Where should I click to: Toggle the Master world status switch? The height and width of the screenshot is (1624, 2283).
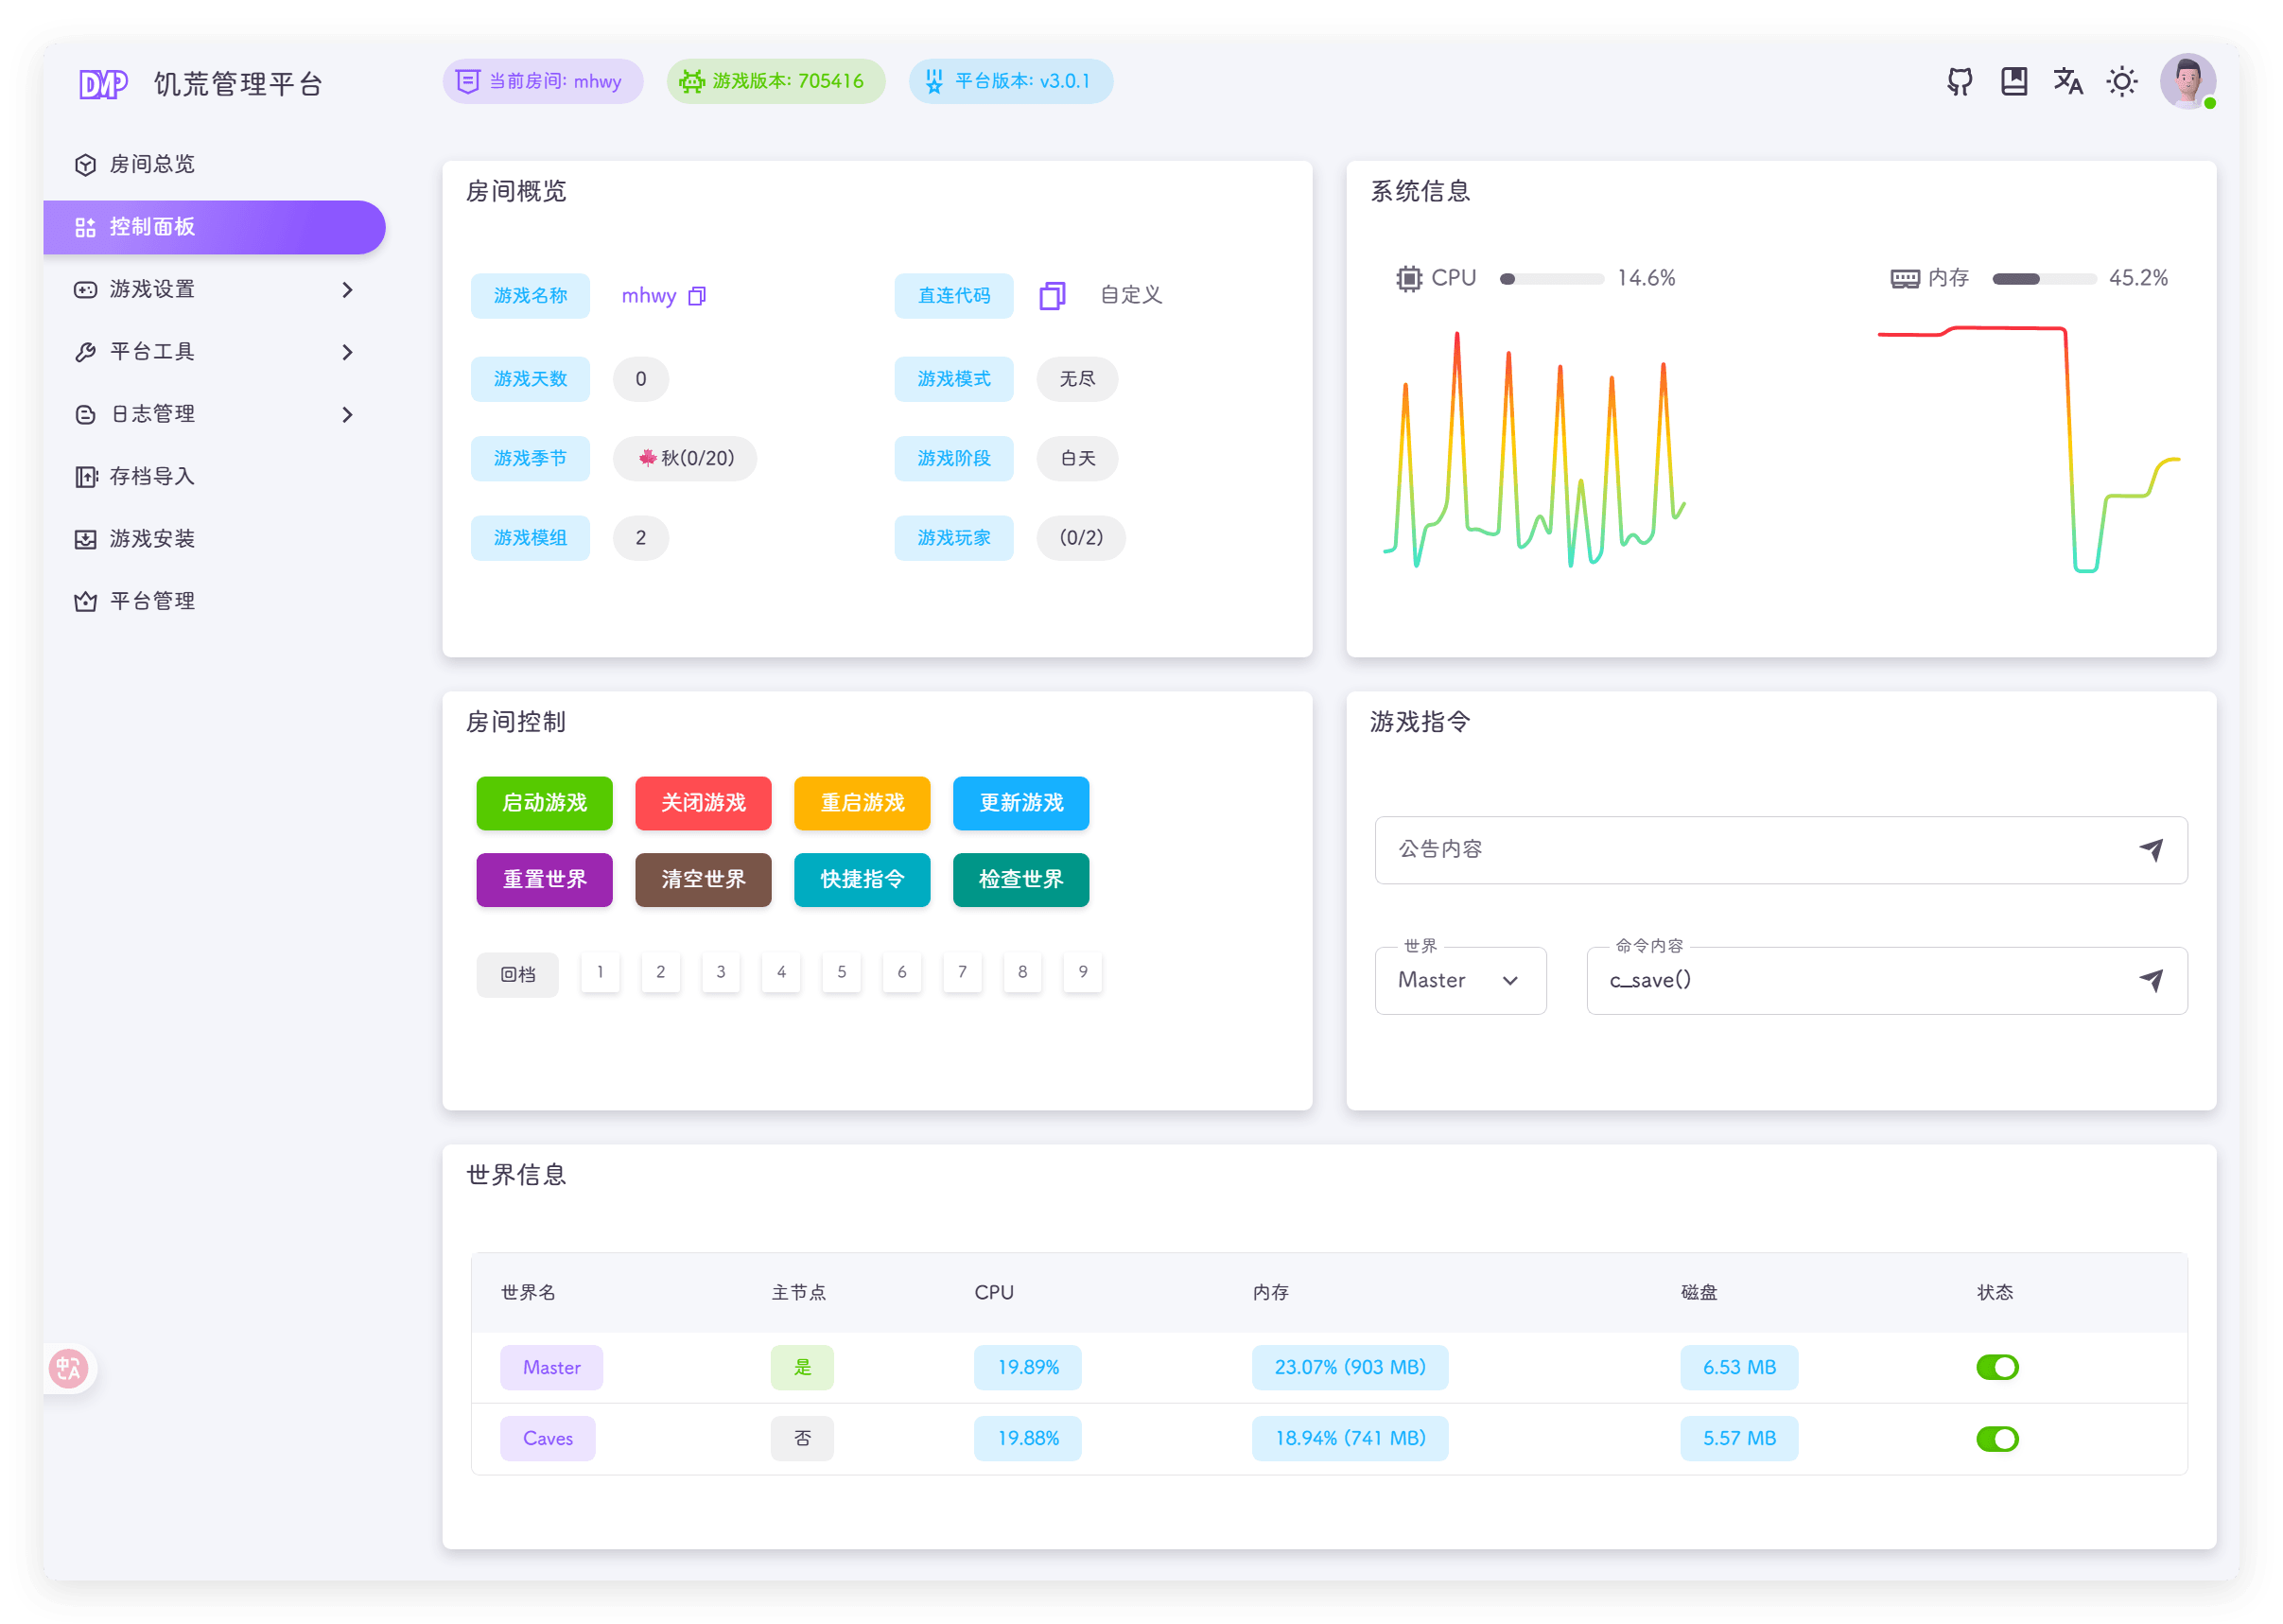tap(1997, 1367)
